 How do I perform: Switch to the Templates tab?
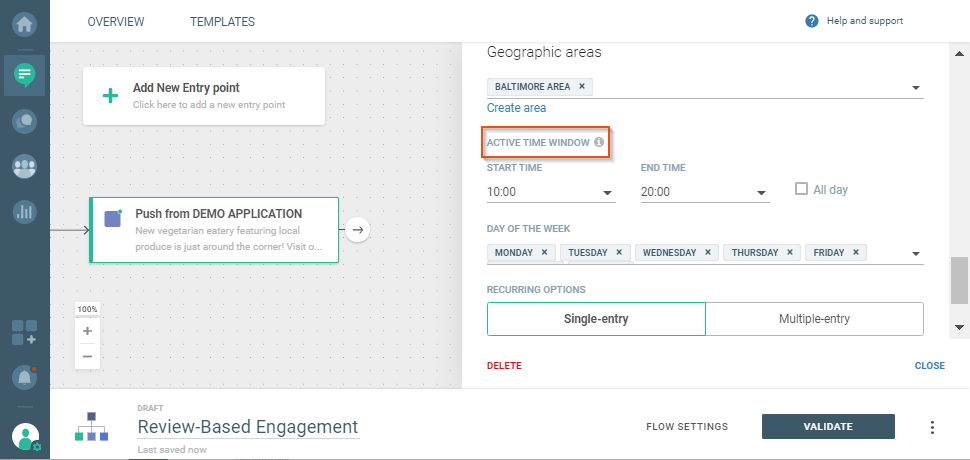[222, 21]
